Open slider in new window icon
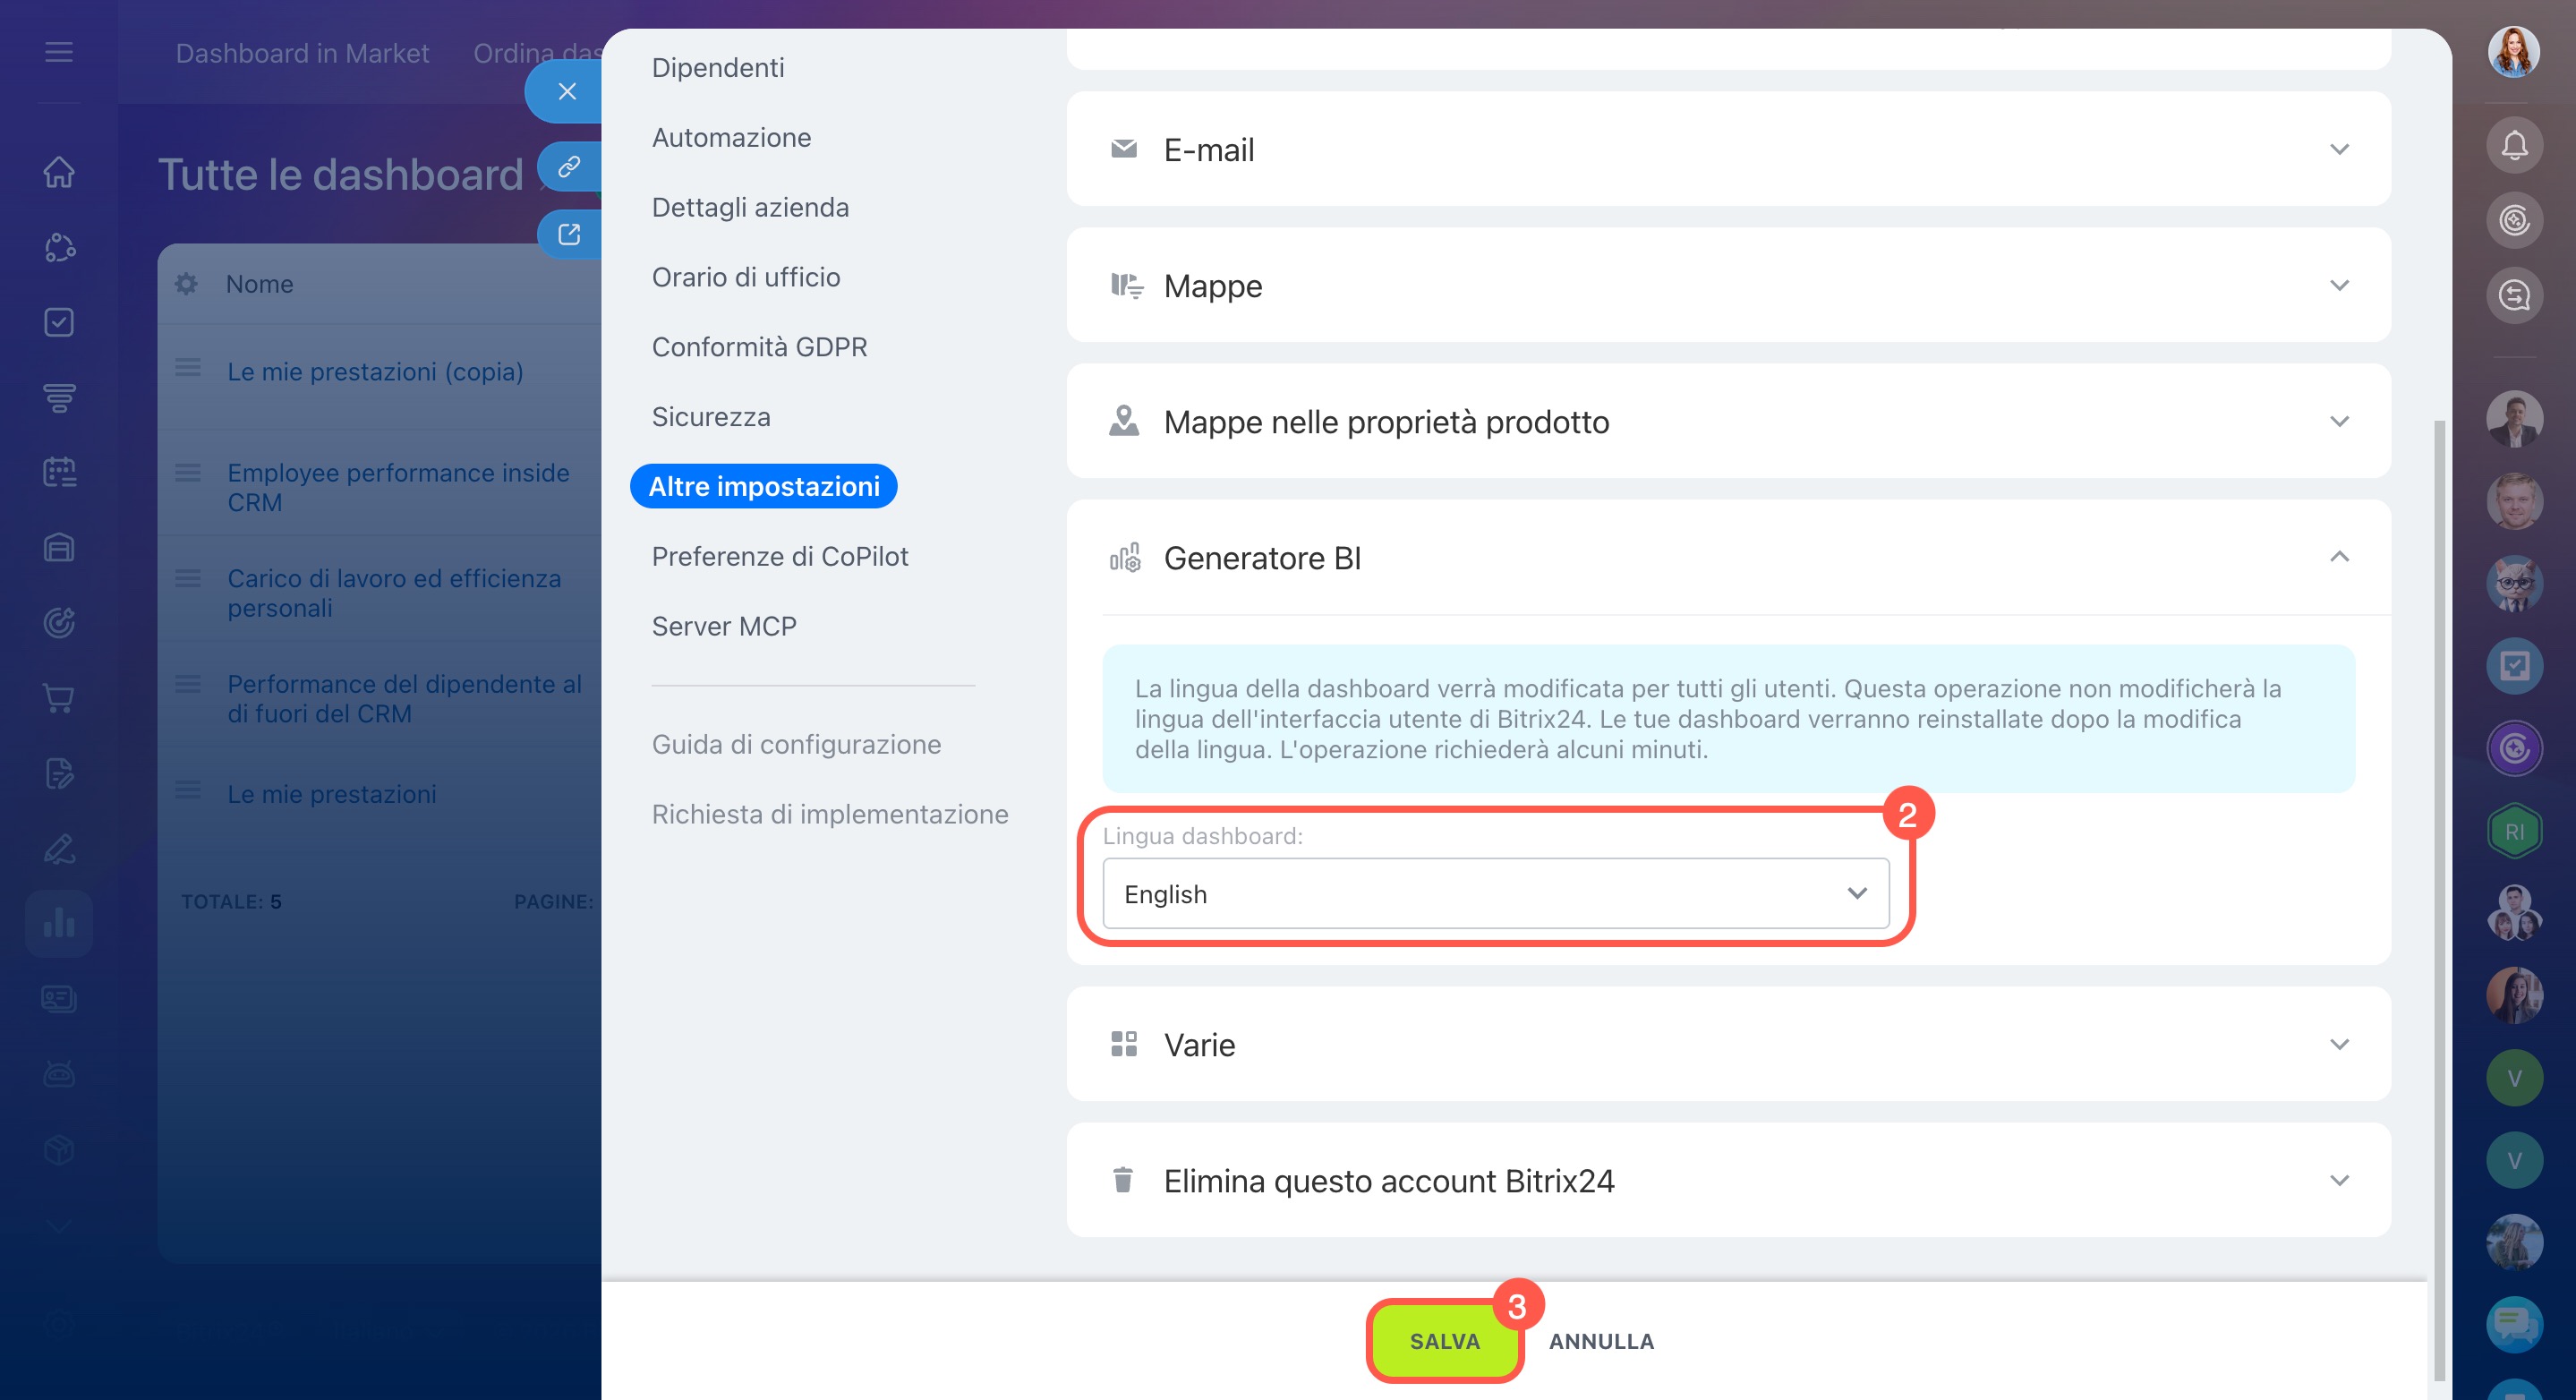 tap(569, 234)
